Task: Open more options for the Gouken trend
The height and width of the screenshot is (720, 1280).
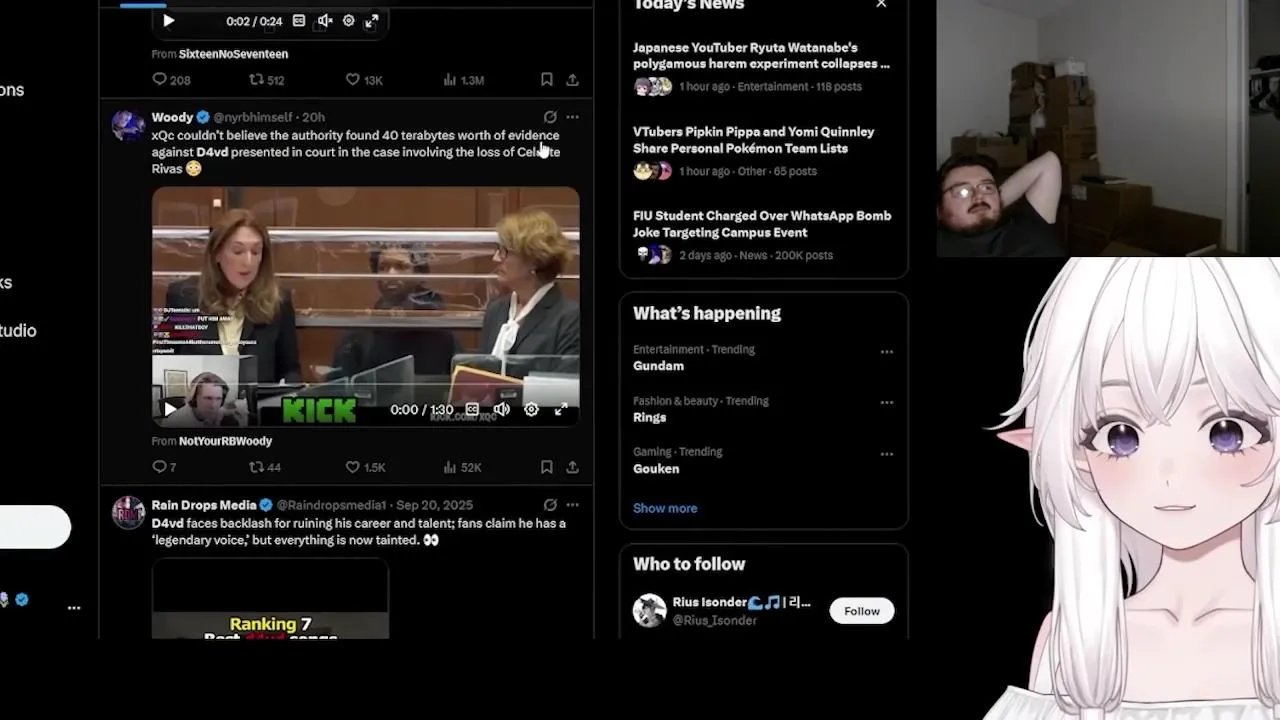Action: pyautogui.click(x=886, y=454)
